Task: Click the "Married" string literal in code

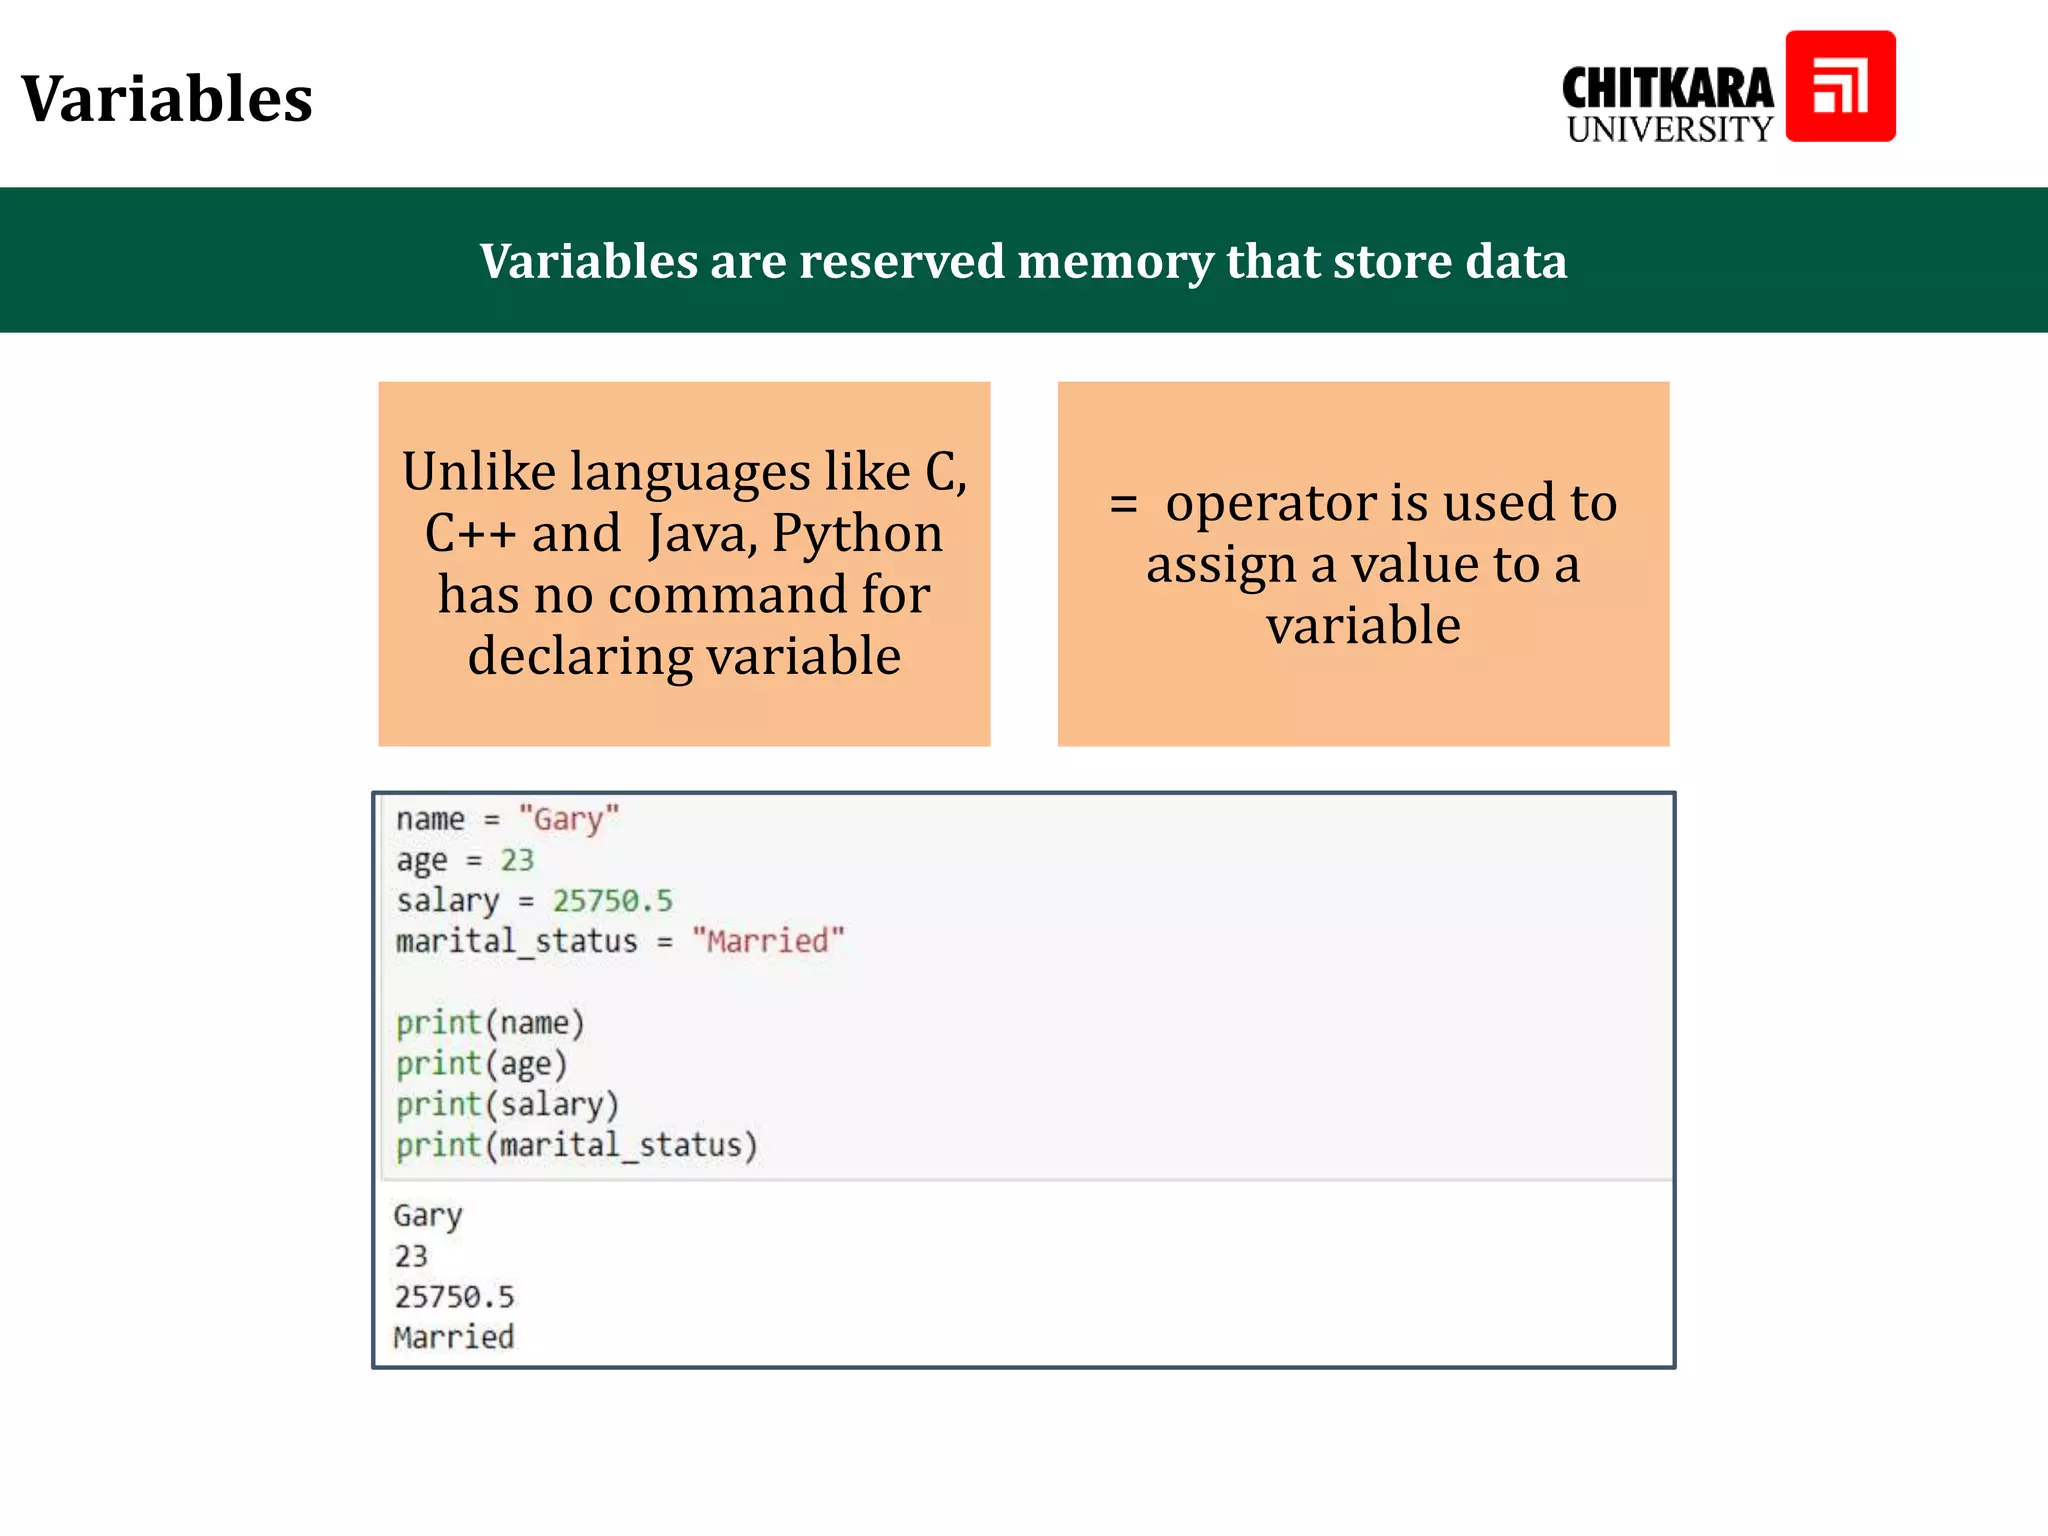Action: [x=768, y=941]
